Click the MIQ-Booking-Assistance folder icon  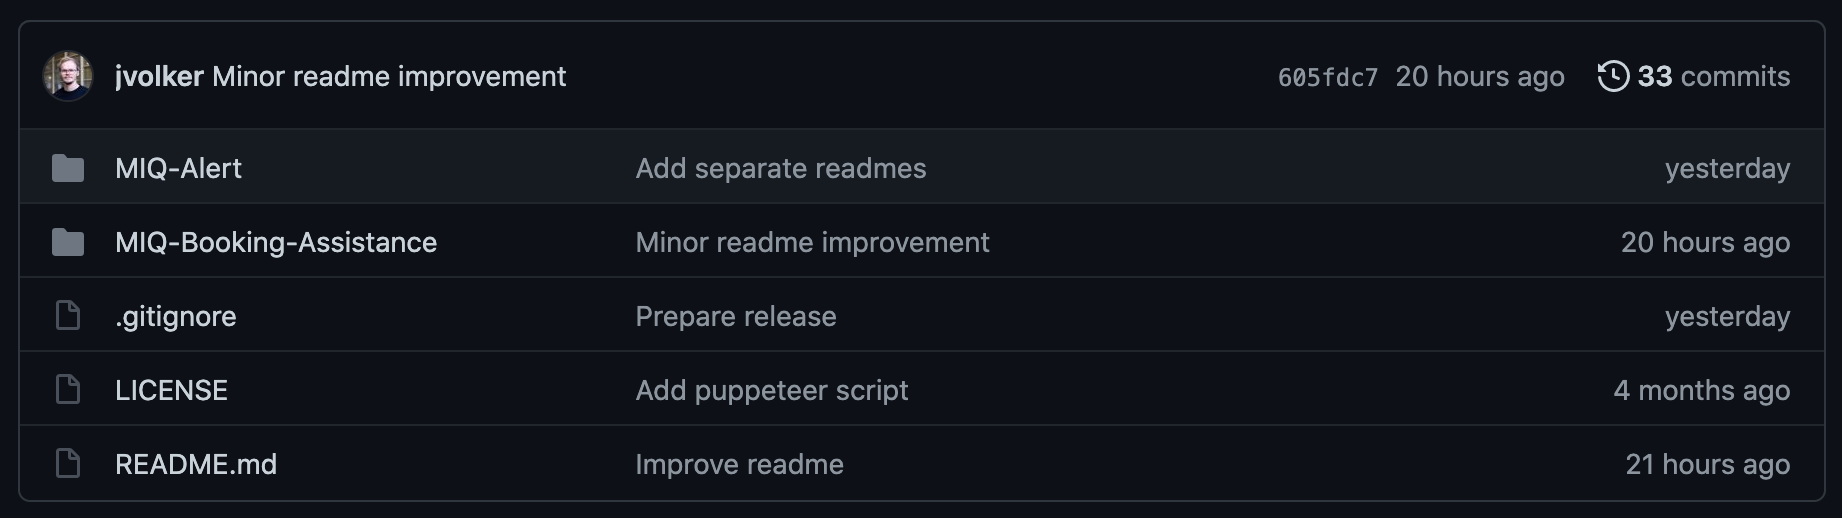[68, 242]
